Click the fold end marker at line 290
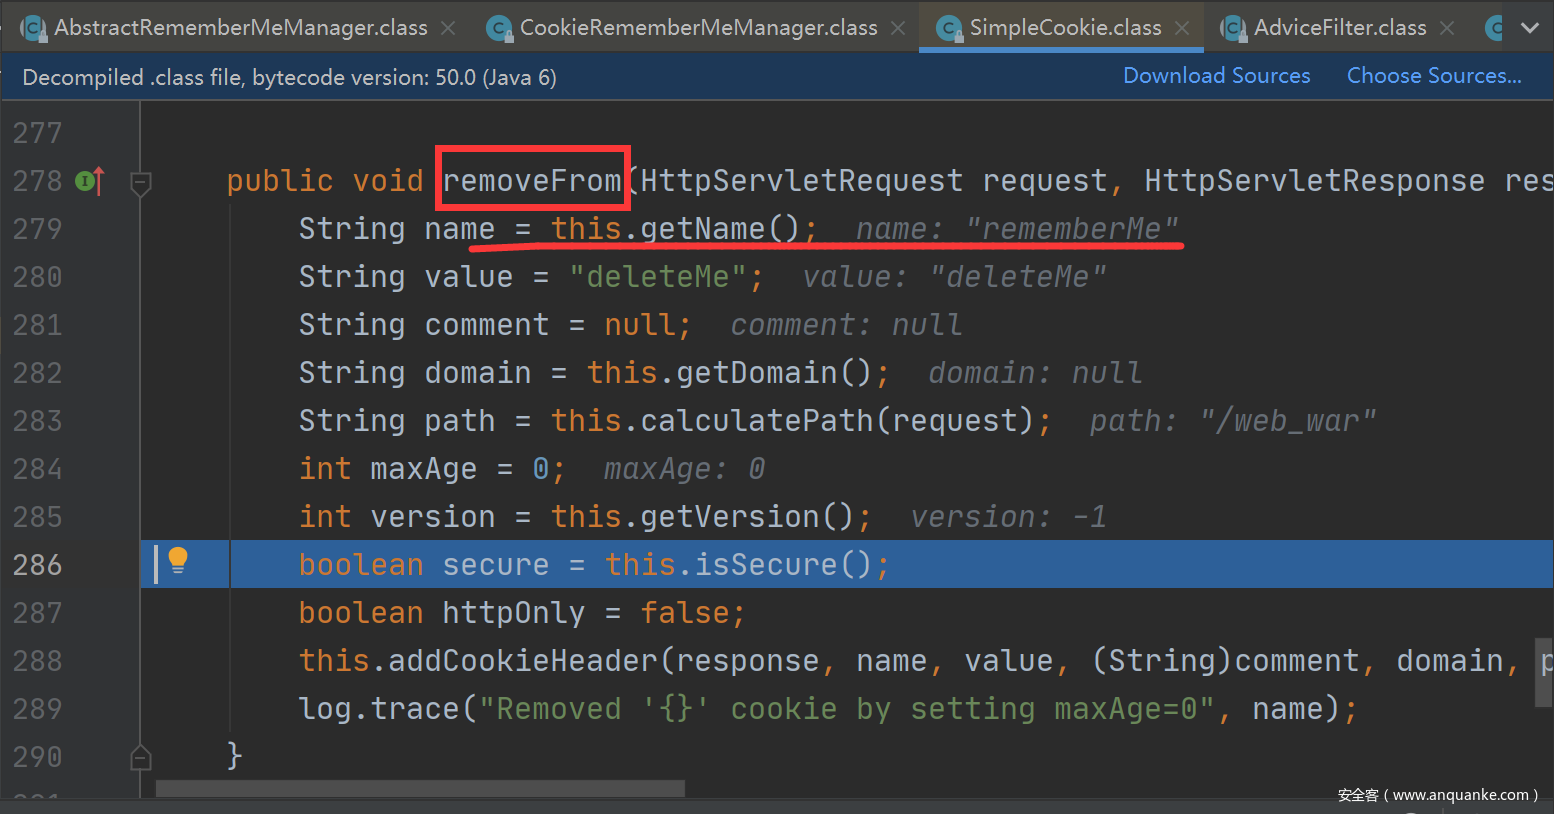 click(x=141, y=759)
